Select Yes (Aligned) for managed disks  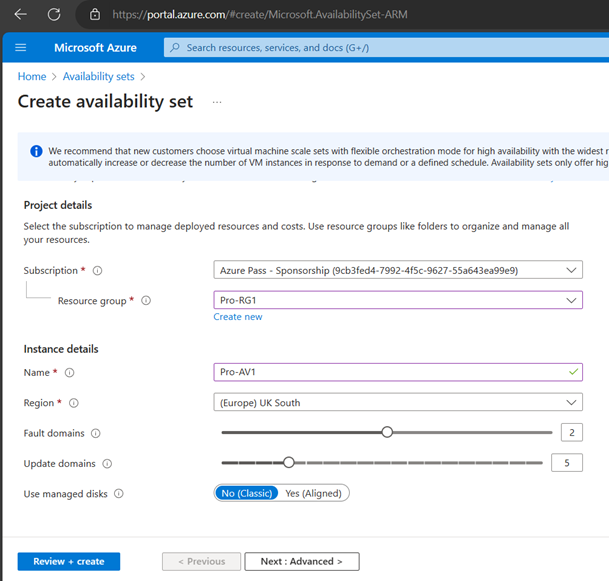click(x=314, y=493)
